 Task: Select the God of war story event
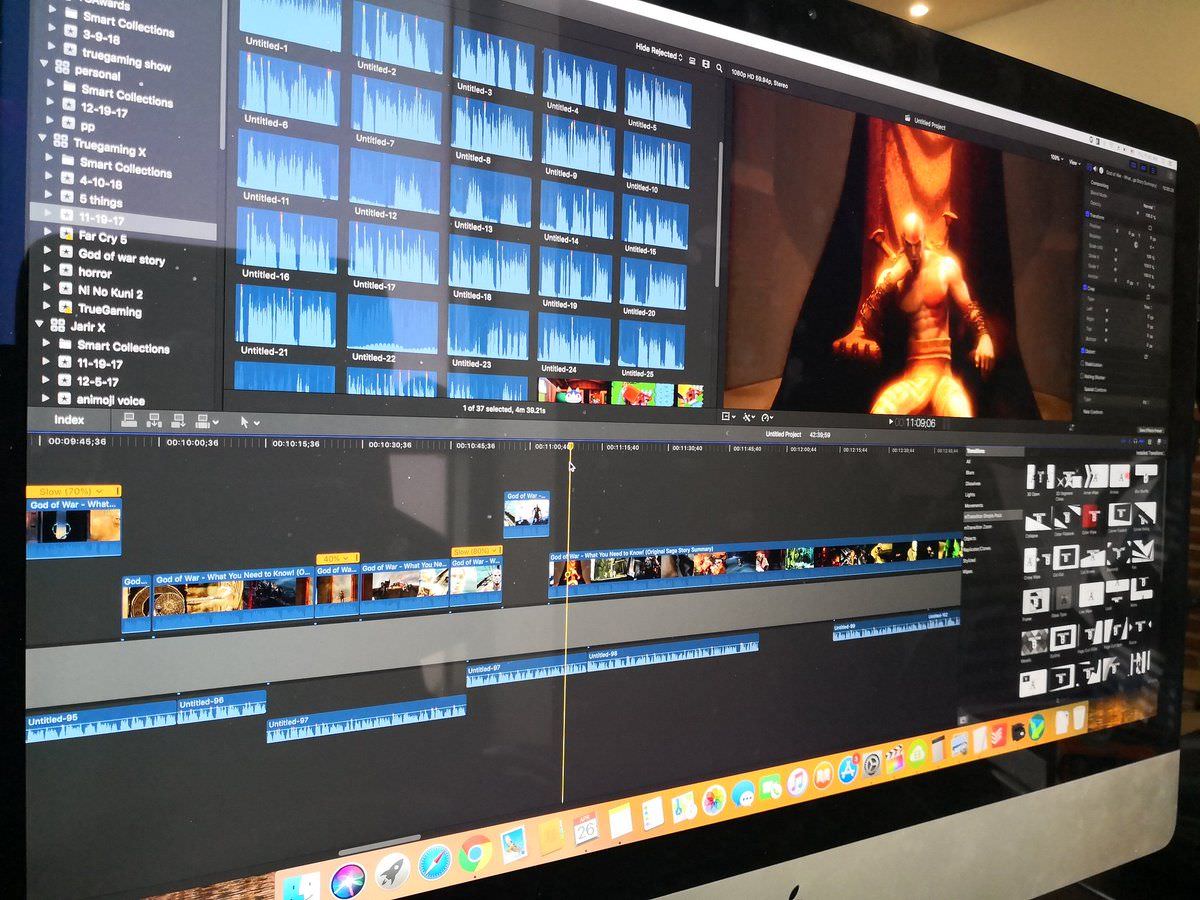[122, 257]
